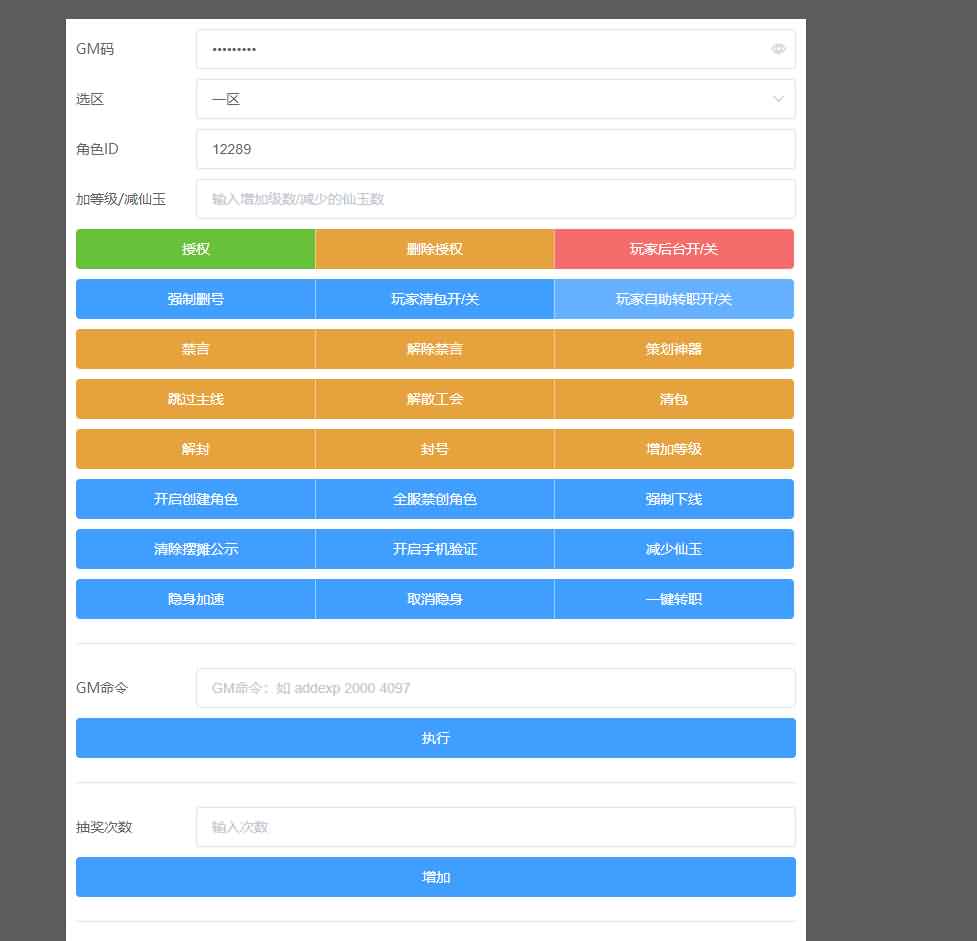
Task: Click the 一键转职 button
Action: point(674,599)
